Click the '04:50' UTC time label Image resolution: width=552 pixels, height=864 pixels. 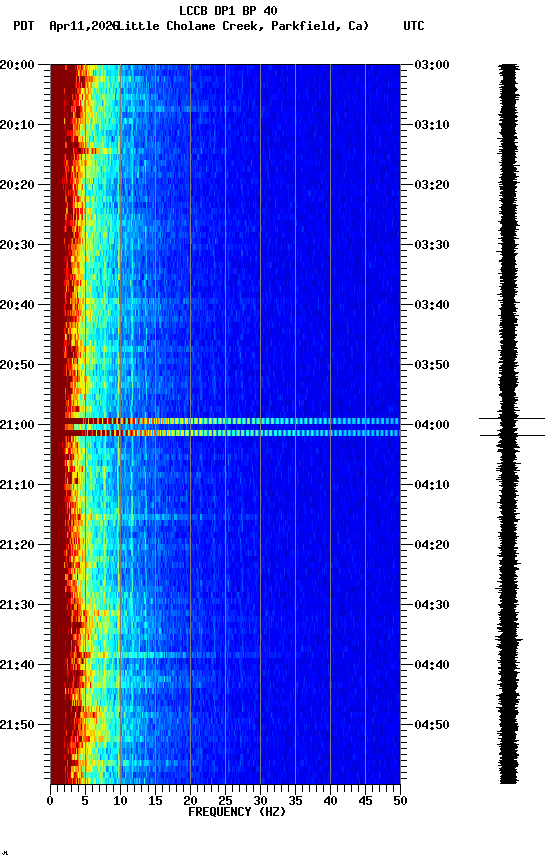pyautogui.click(x=432, y=725)
